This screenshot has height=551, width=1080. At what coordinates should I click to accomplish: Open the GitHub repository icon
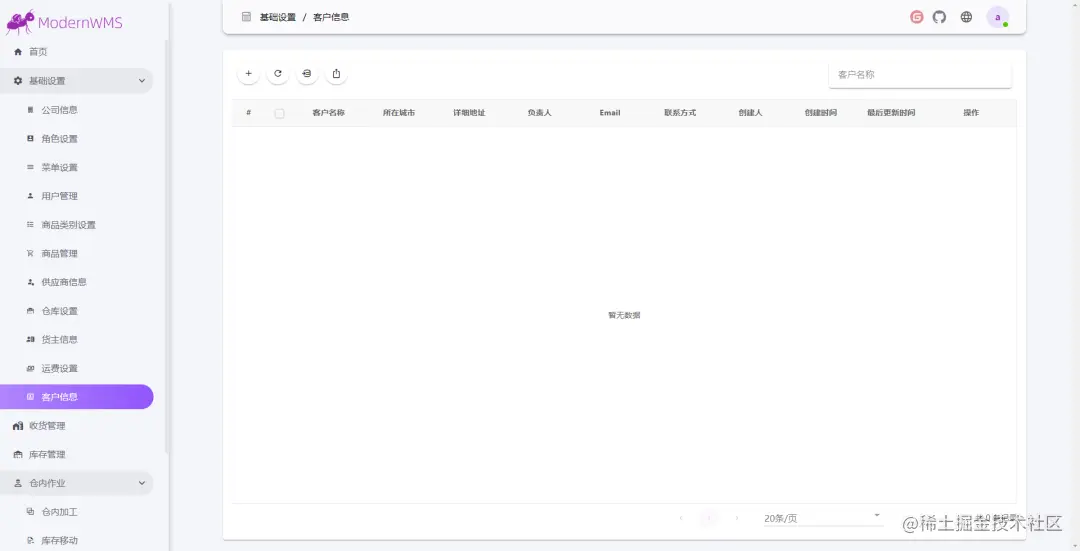coord(939,17)
